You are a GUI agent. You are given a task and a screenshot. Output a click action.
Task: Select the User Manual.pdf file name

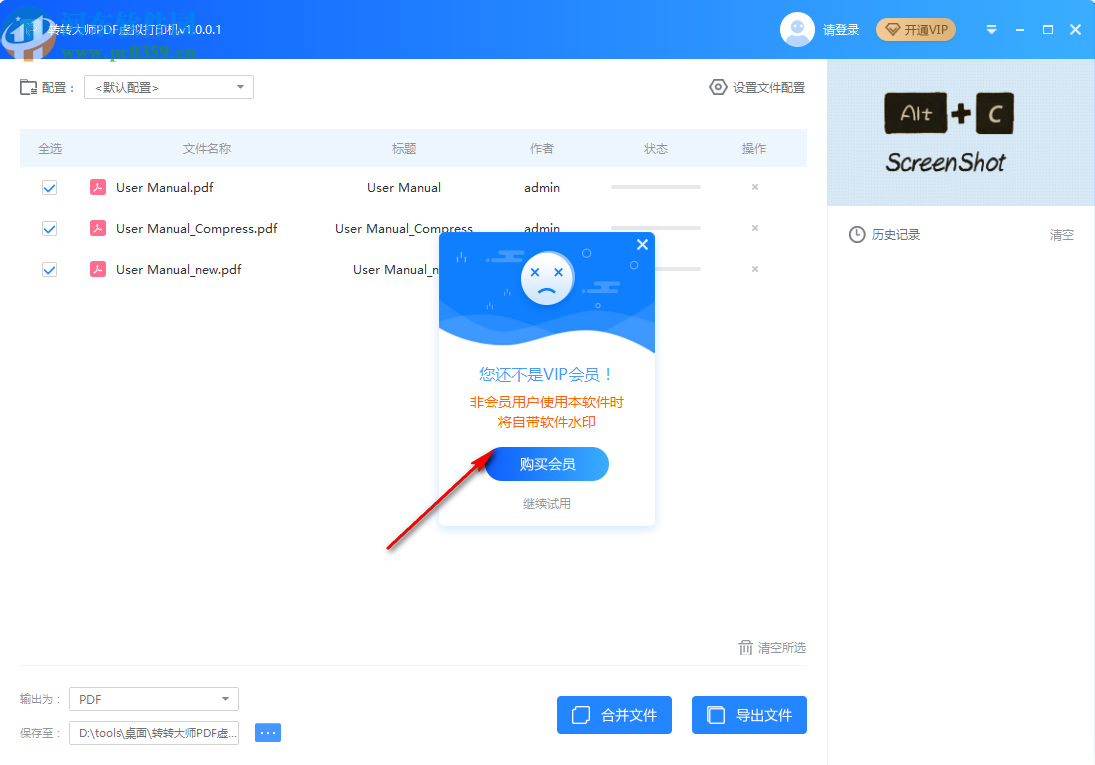(x=165, y=187)
